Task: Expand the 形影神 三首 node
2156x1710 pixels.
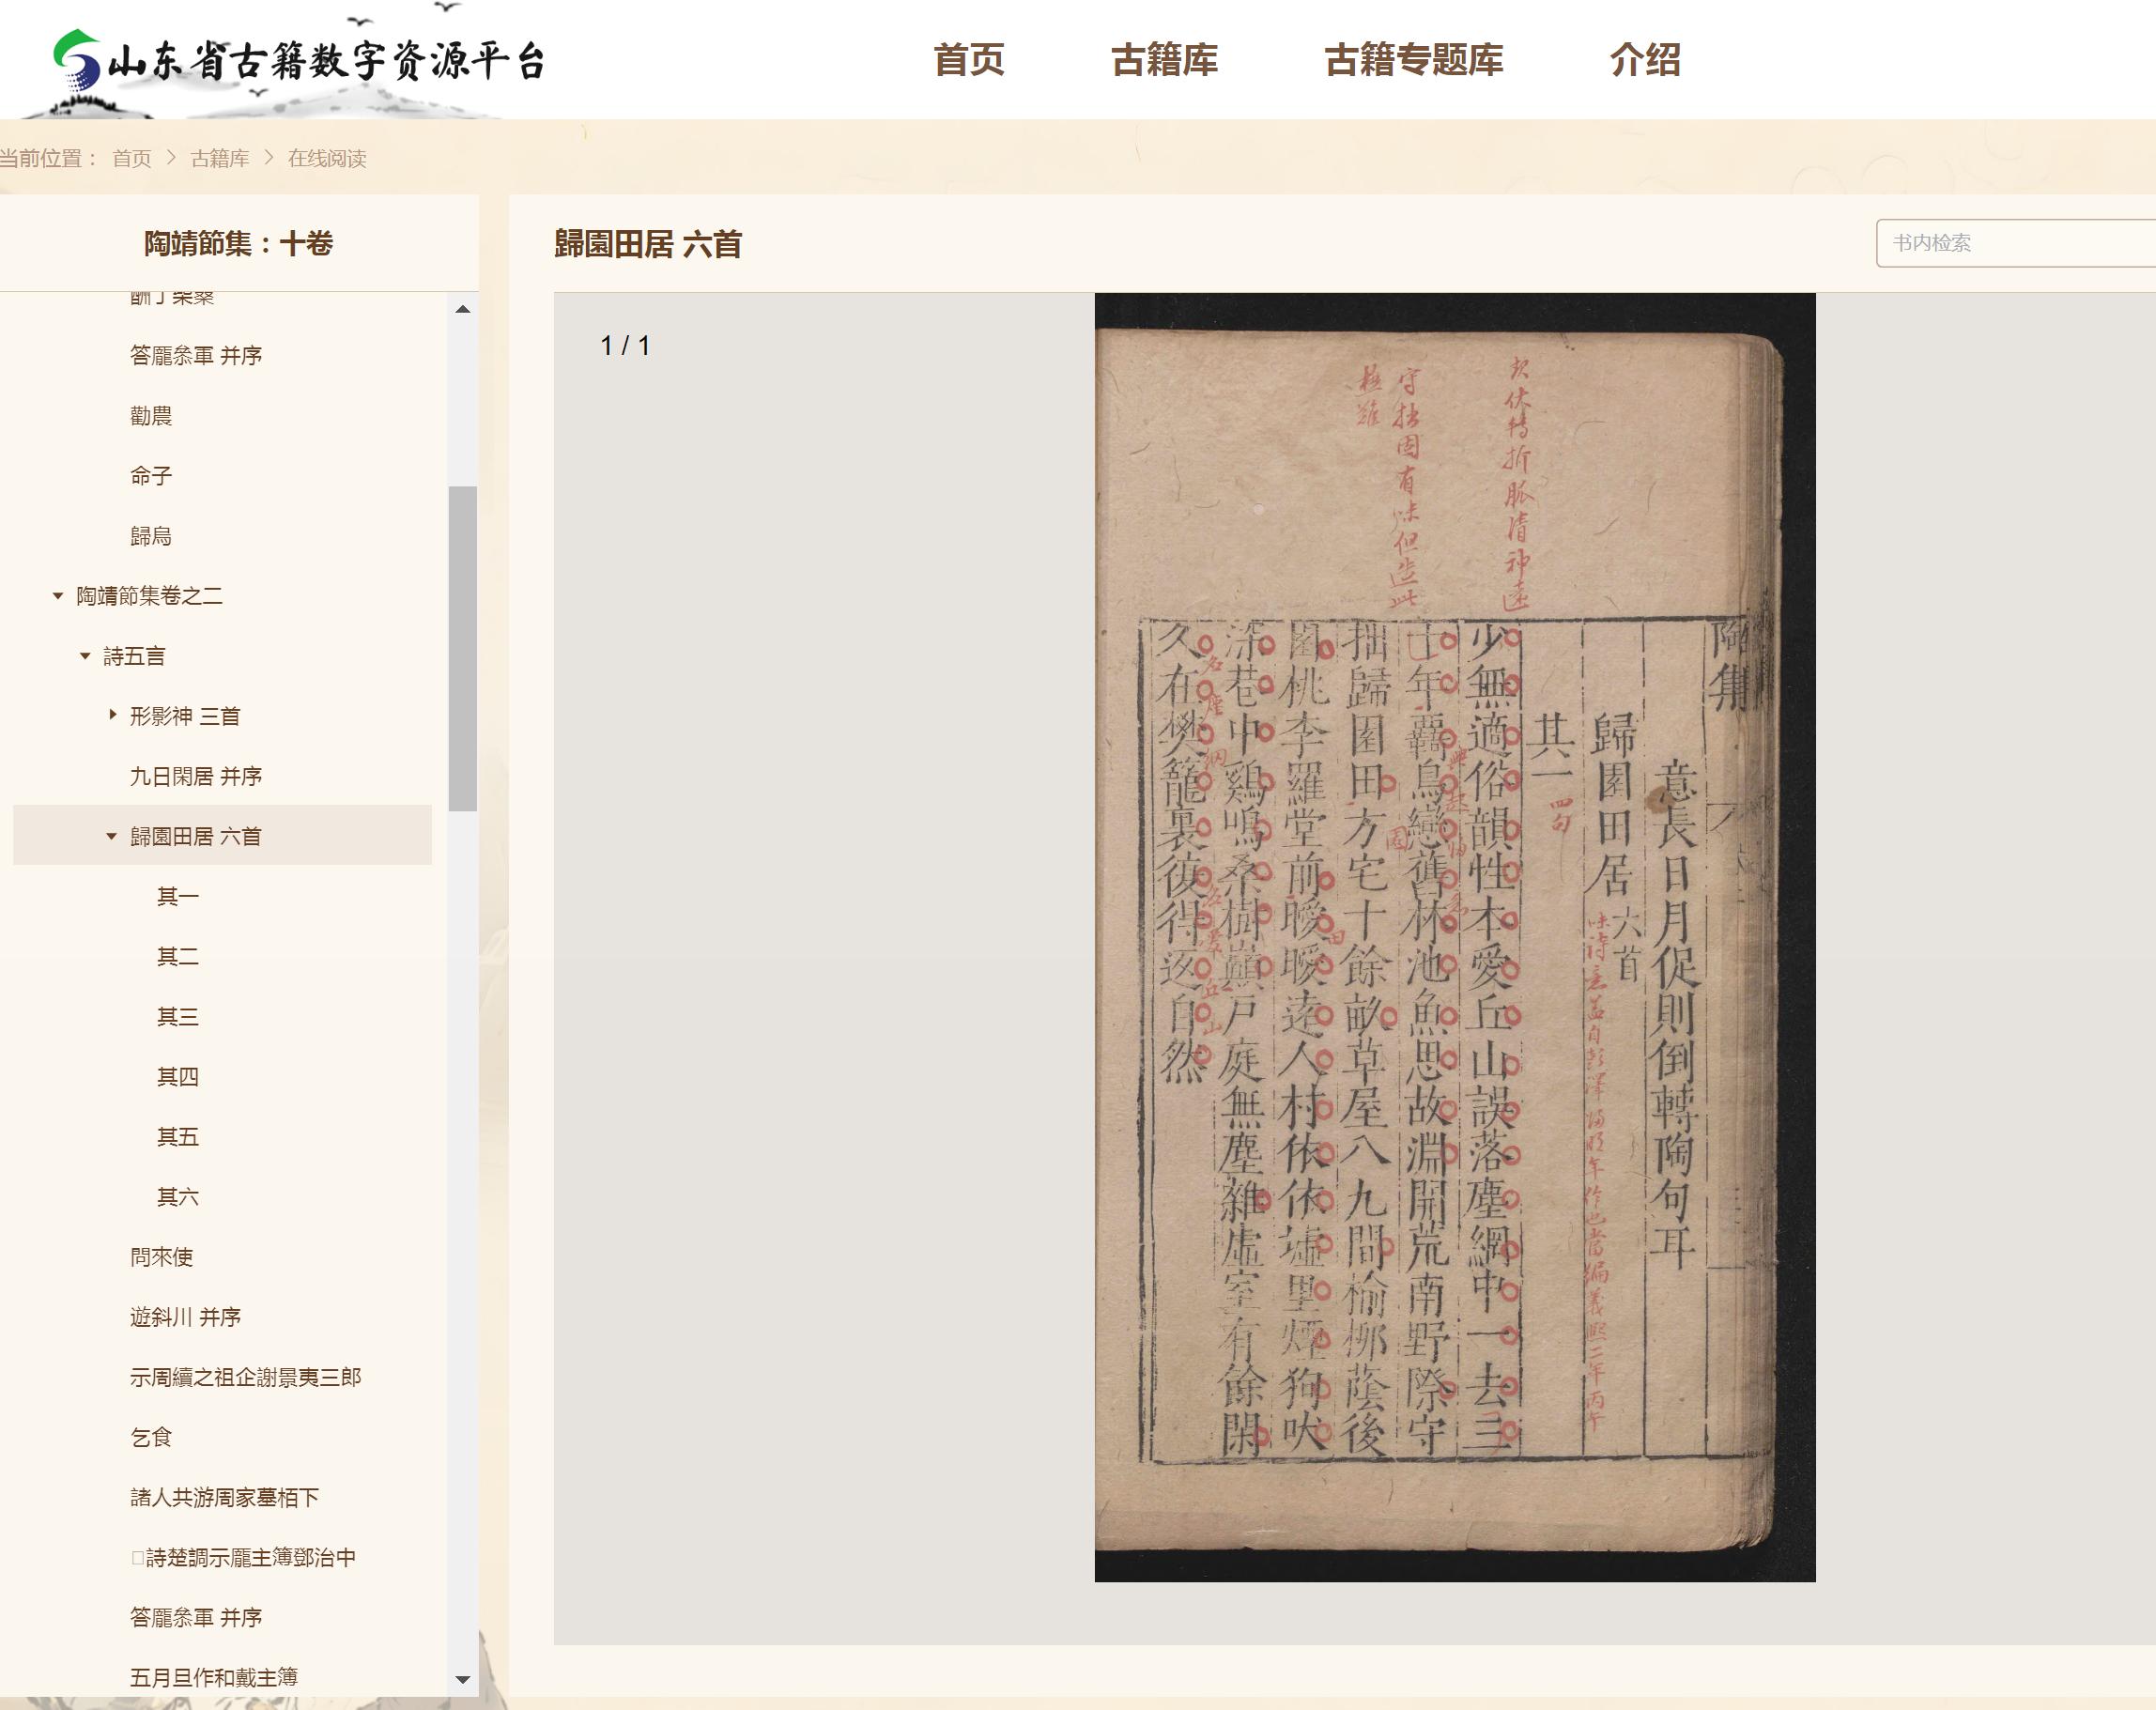Action: (x=112, y=715)
